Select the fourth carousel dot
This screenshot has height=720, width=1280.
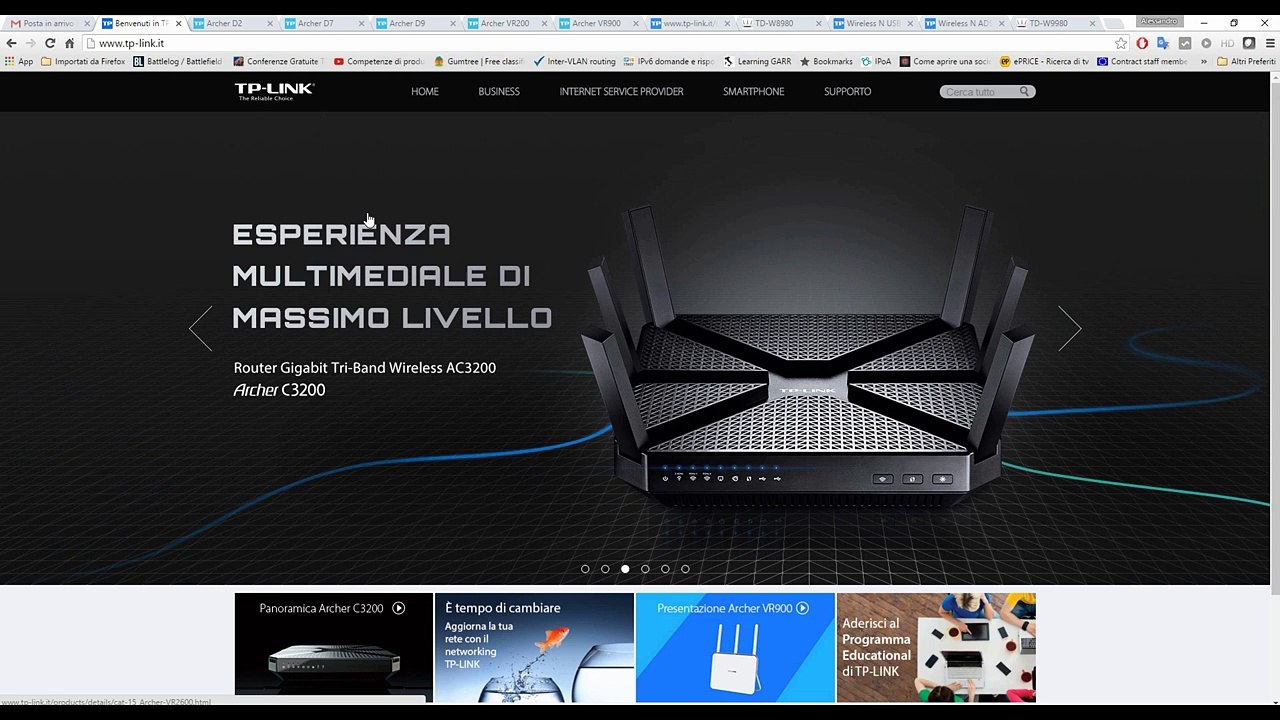(645, 569)
